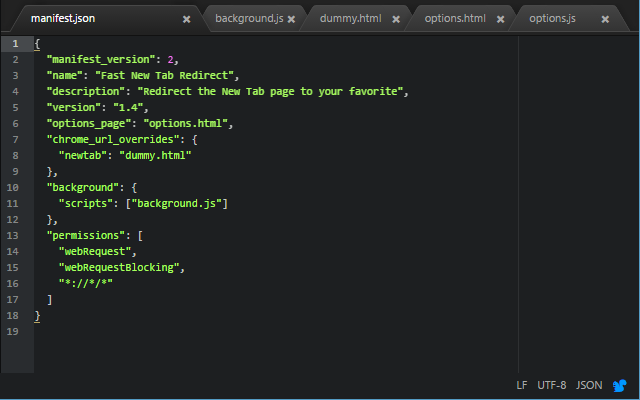Click the "chrome_url_overrides" key
This screenshot has width=640, height=400.
113,140
